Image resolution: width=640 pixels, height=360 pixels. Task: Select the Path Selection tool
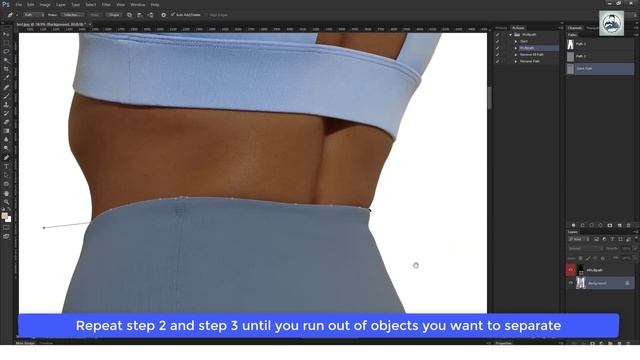[6, 175]
